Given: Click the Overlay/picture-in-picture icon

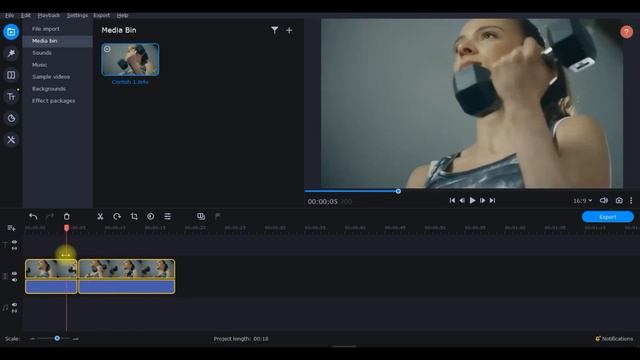Looking at the screenshot, I should pos(201,216).
